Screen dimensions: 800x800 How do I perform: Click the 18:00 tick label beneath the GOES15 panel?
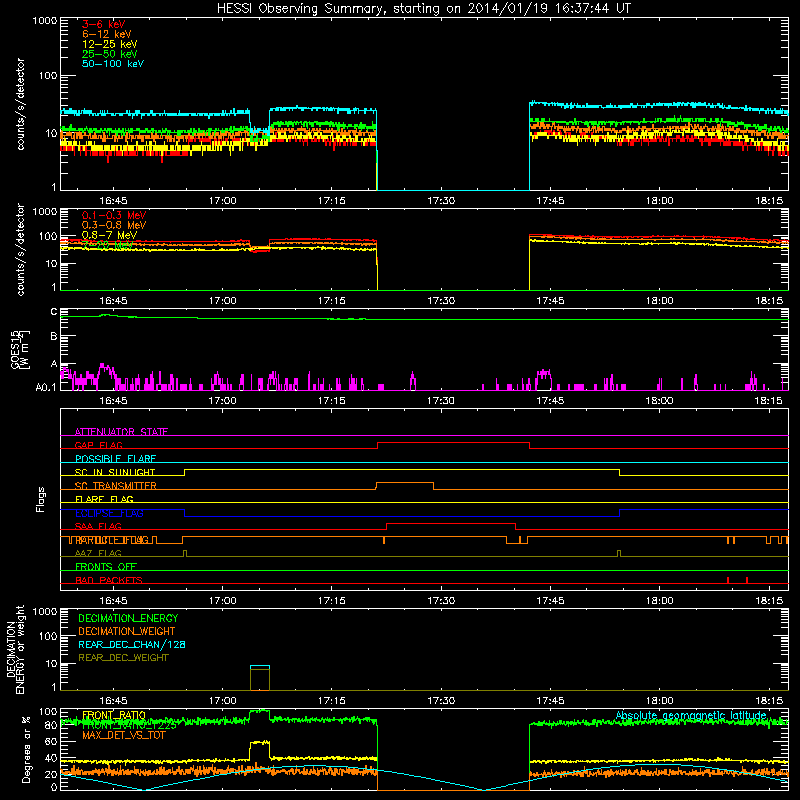tap(659, 401)
